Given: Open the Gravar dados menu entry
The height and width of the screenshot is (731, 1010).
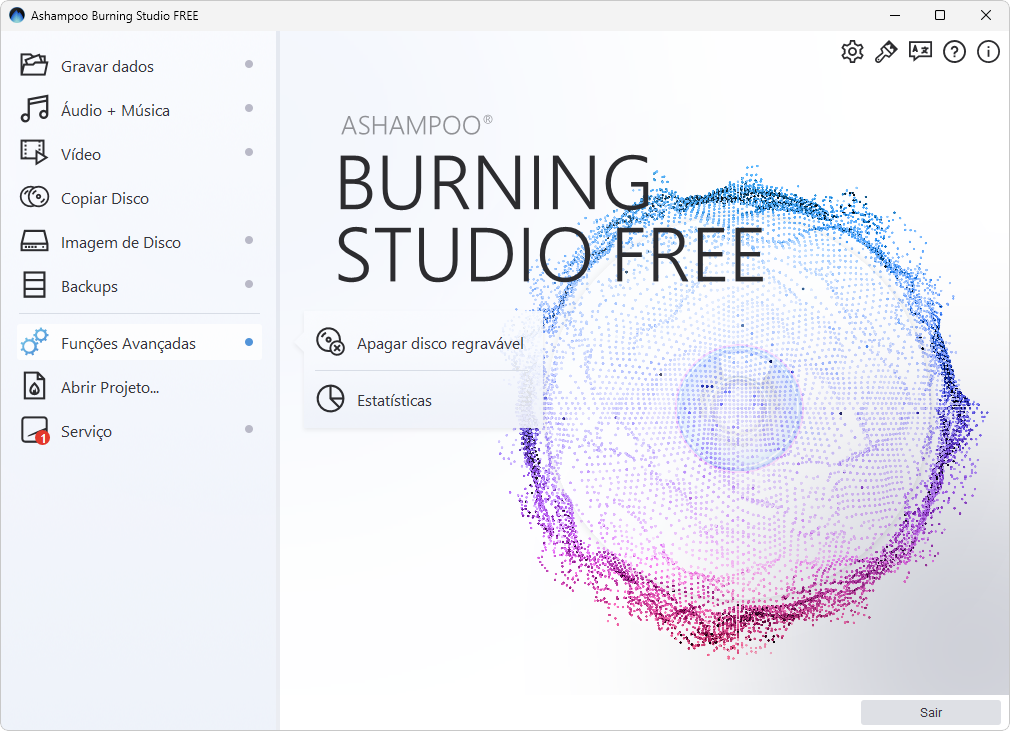Looking at the screenshot, I should pyautogui.click(x=107, y=66).
